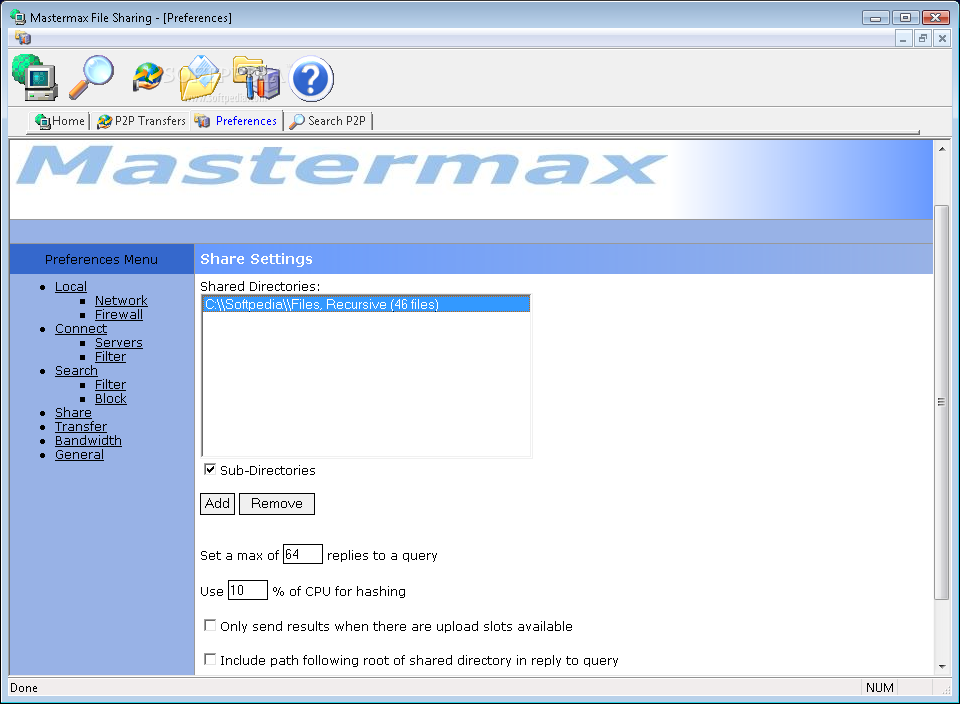This screenshot has width=960, height=704.
Task: Minimize the inner Preferences child window
Action: (x=903, y=39)
